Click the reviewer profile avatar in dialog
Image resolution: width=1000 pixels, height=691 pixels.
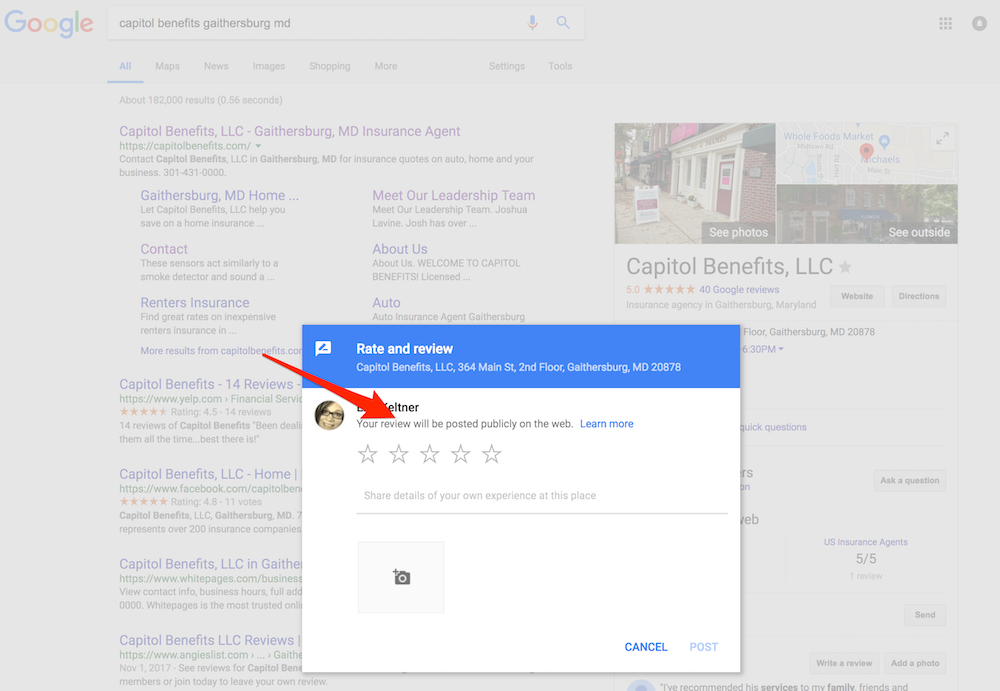click(x=330, y=415)
